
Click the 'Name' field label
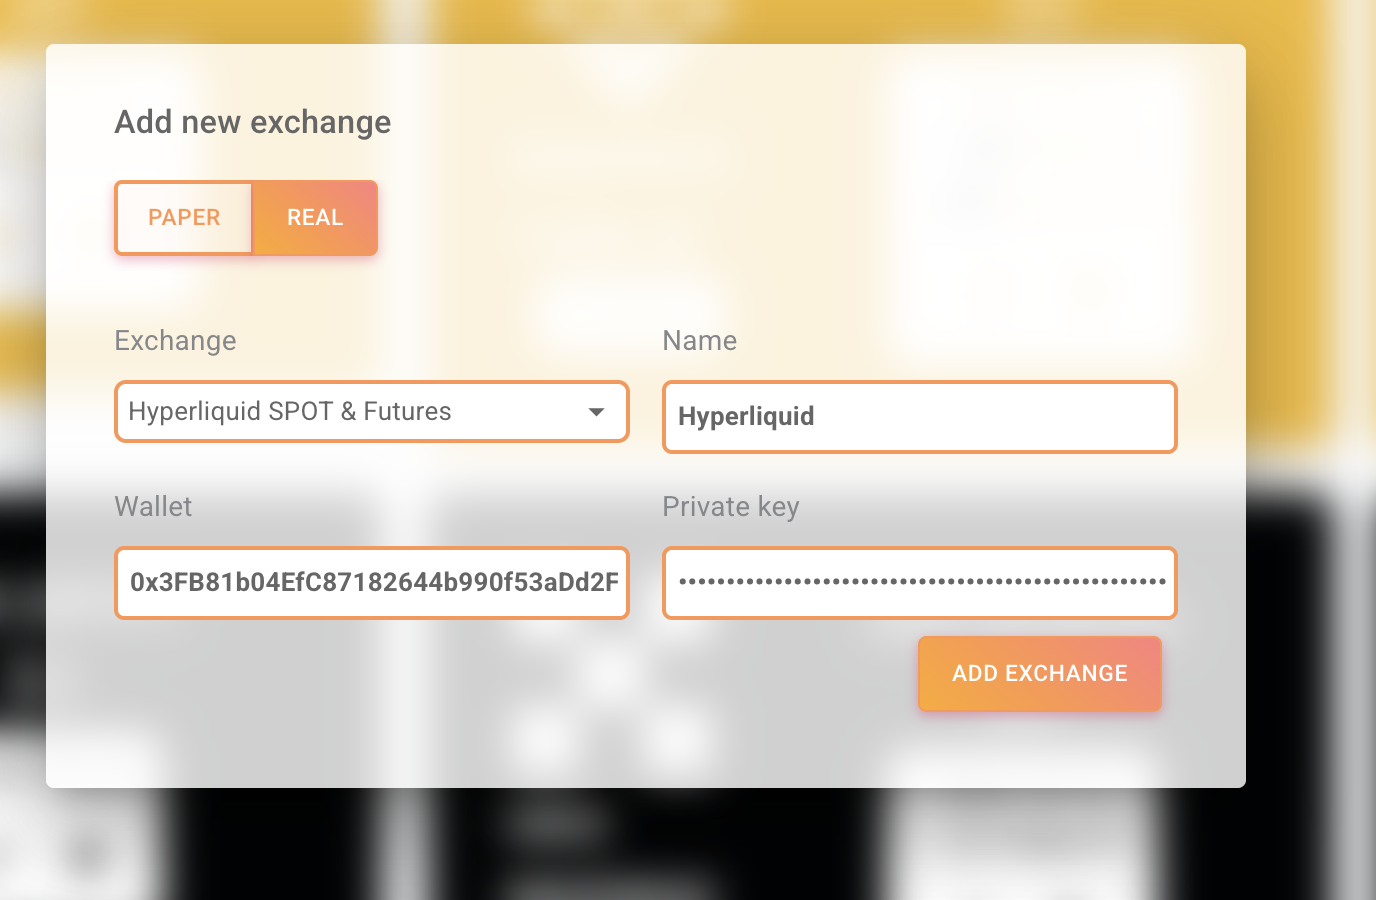(699, 341)
